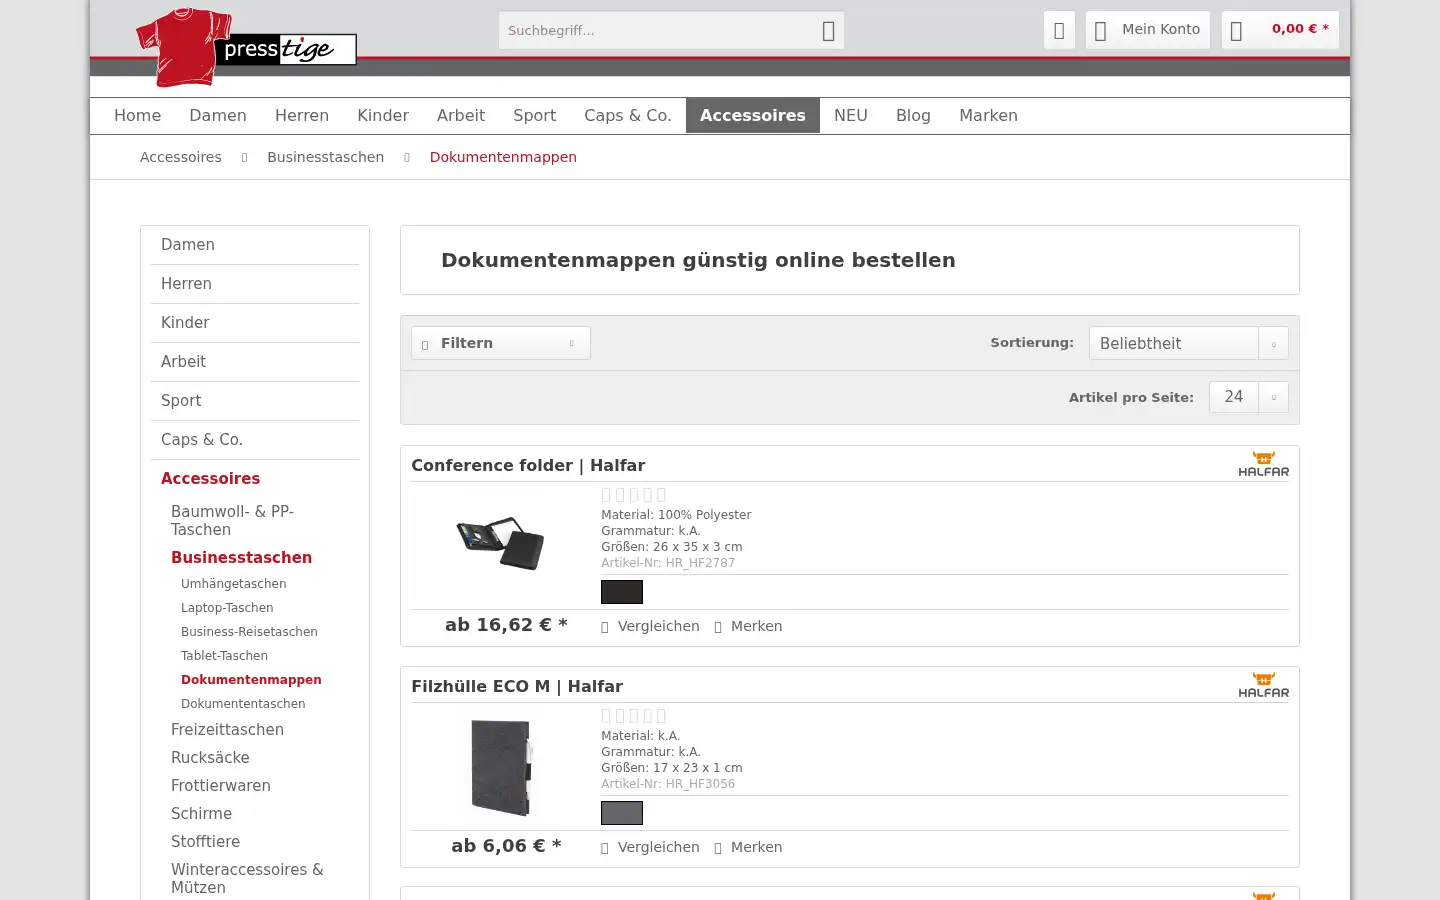Image resolution: width=1440 pixels, height=900 pixels.
Task: Select Kinder in sidebar
Action: coord(255,323)
